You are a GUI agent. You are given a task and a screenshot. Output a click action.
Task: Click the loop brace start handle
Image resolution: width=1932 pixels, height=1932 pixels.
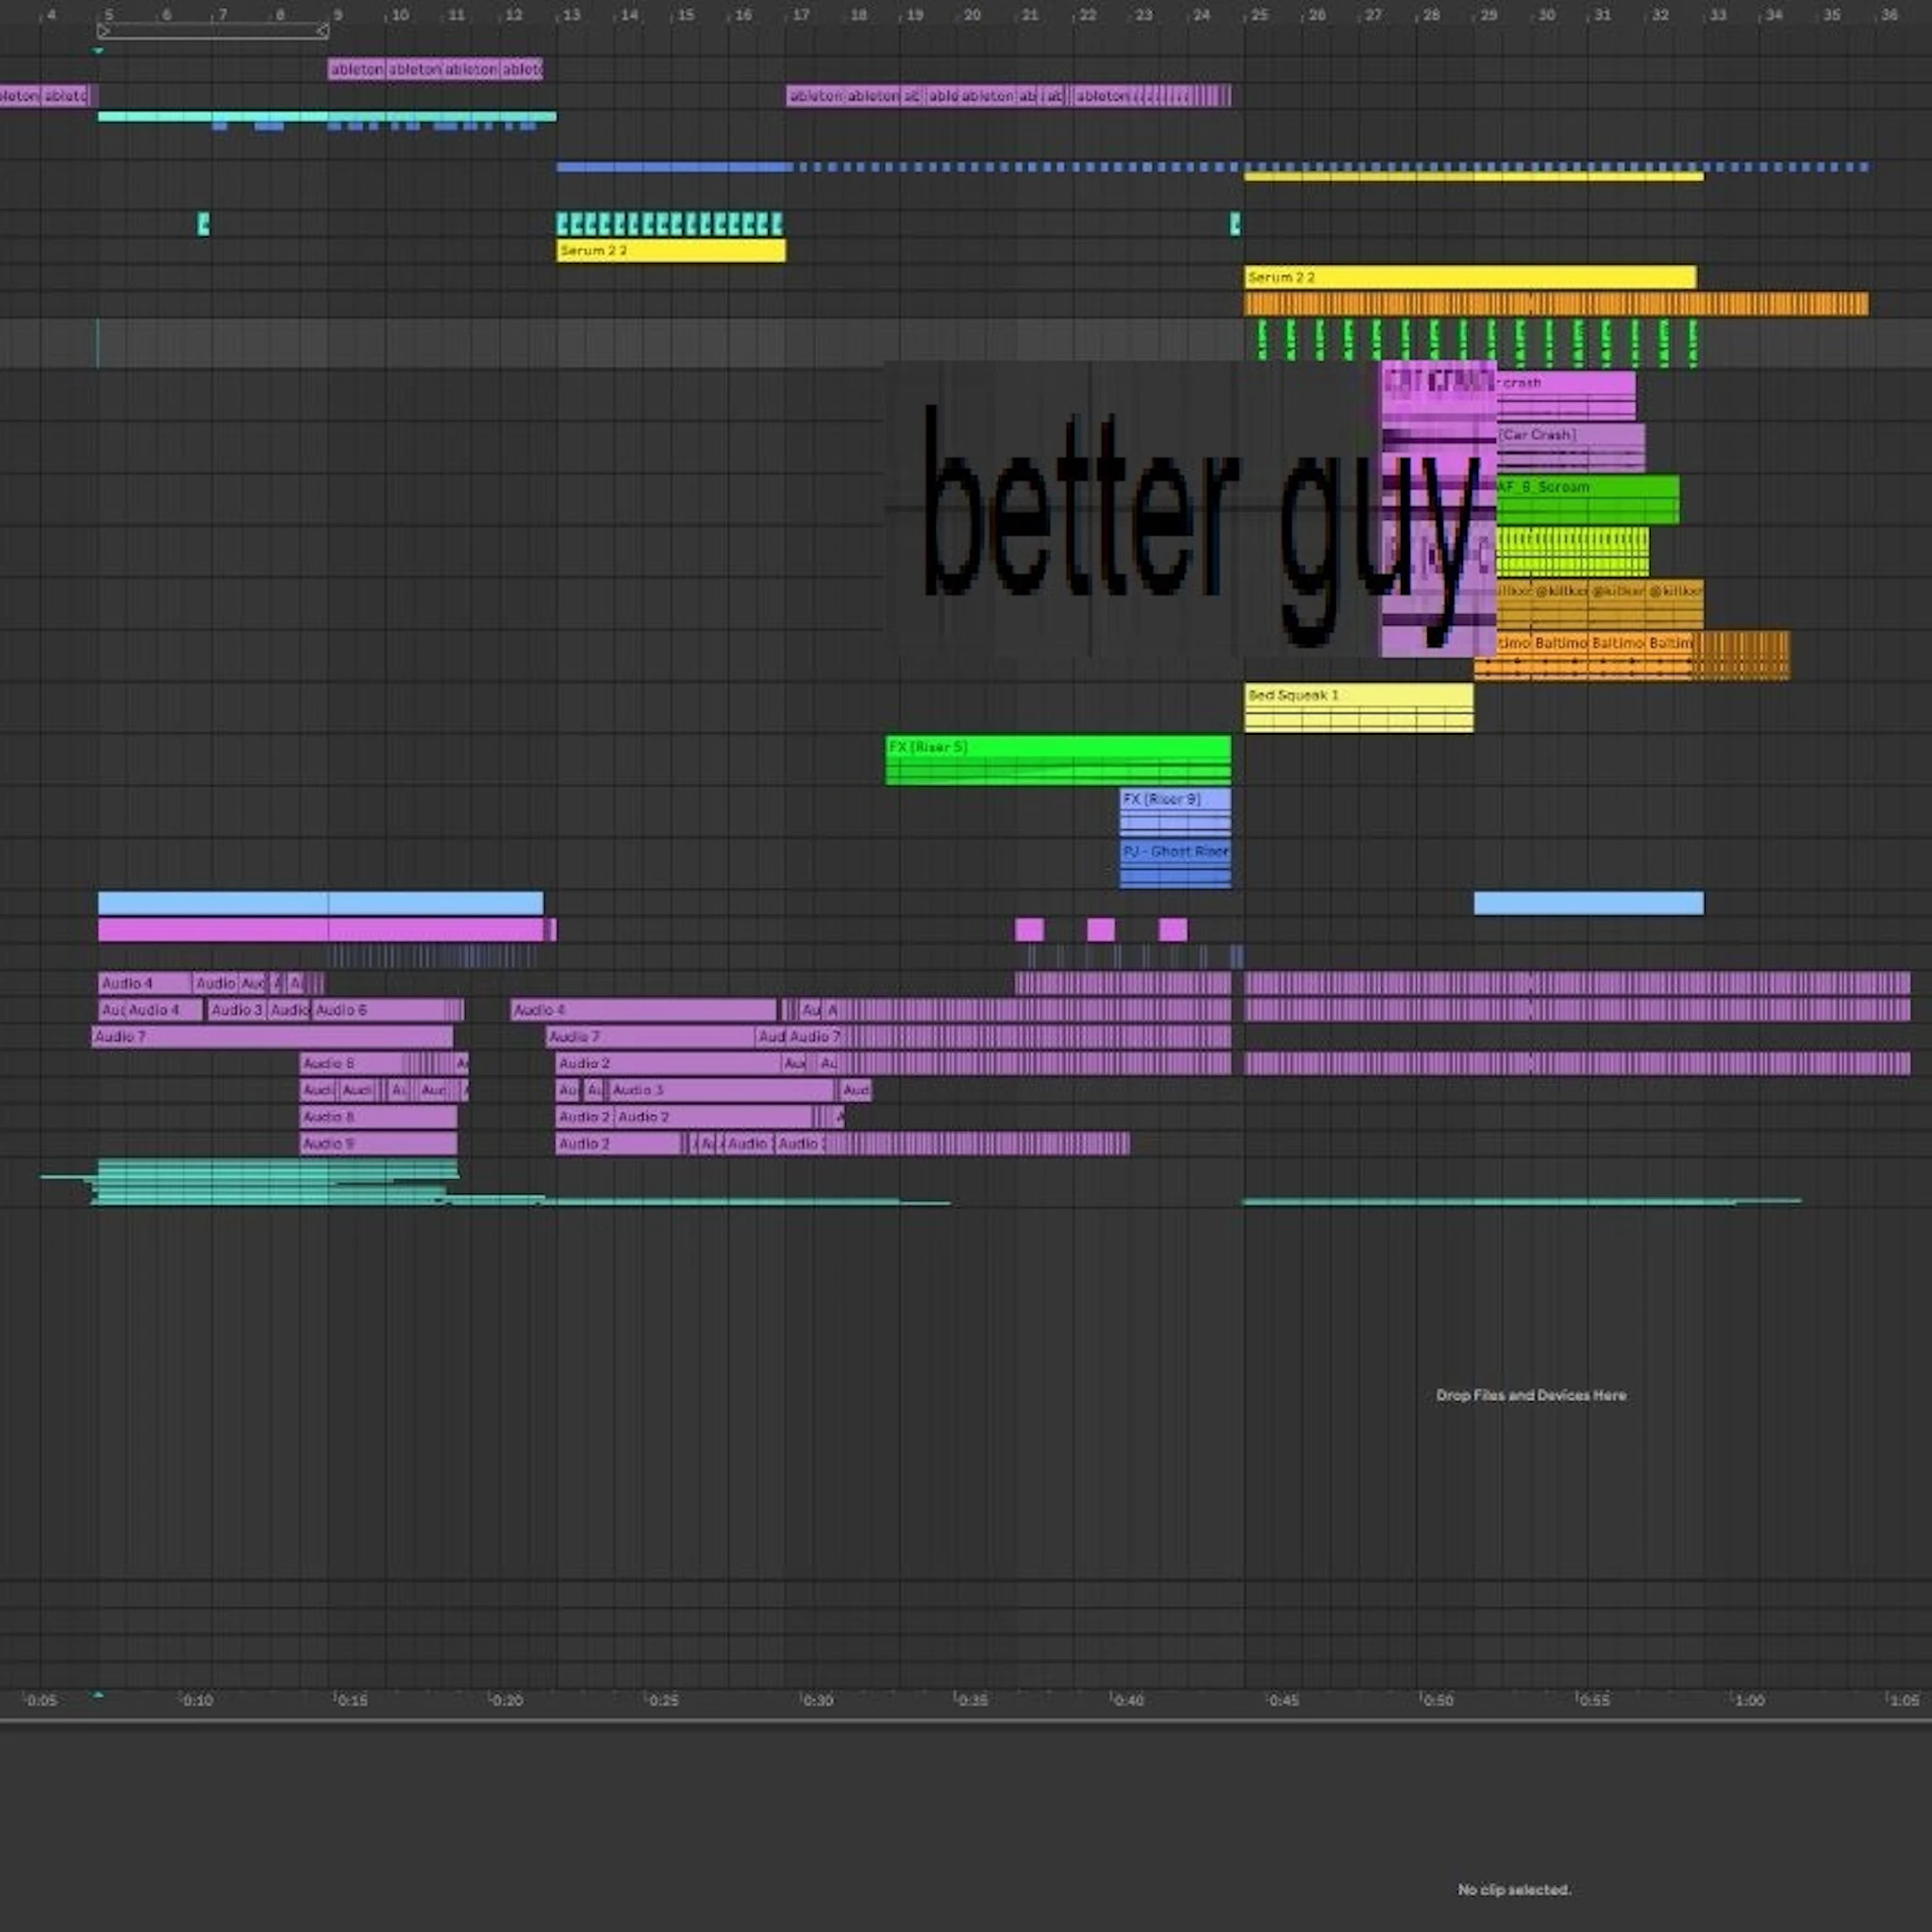103,31
